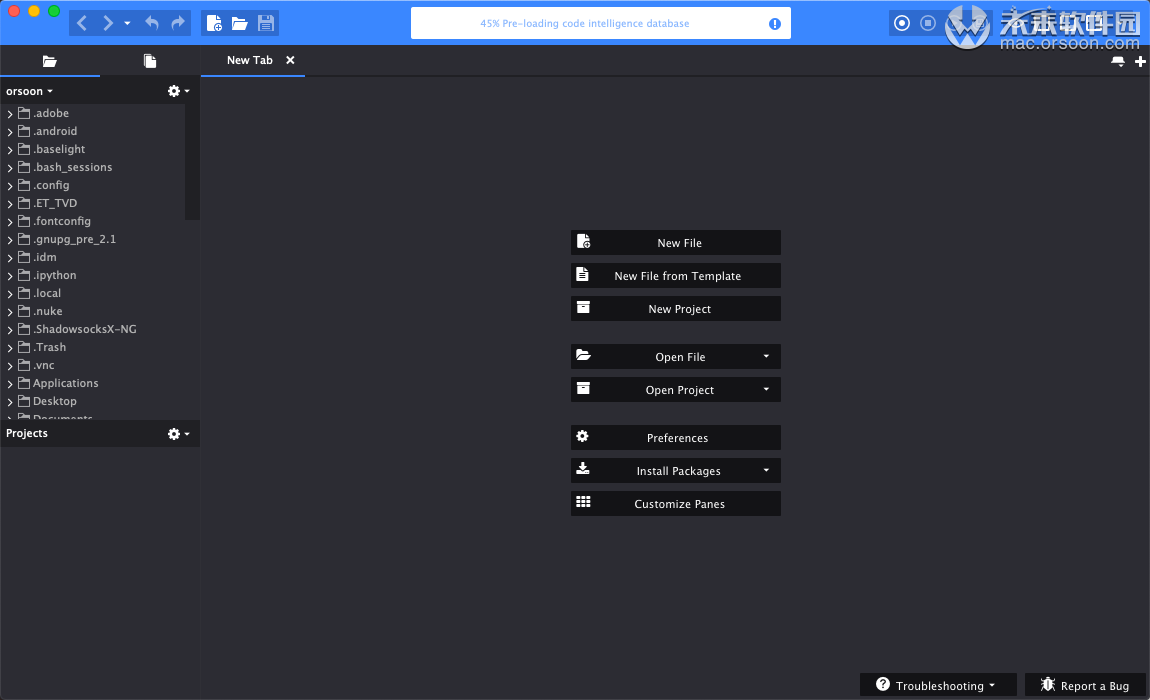Add a new tab with plus icon
This screenshot has height=700, width=1150.
point(1140,62)
